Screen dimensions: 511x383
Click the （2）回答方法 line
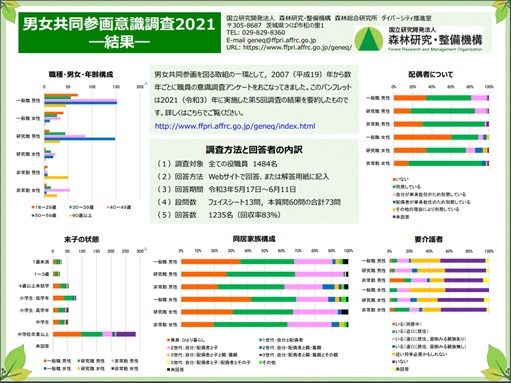(242, 176)
